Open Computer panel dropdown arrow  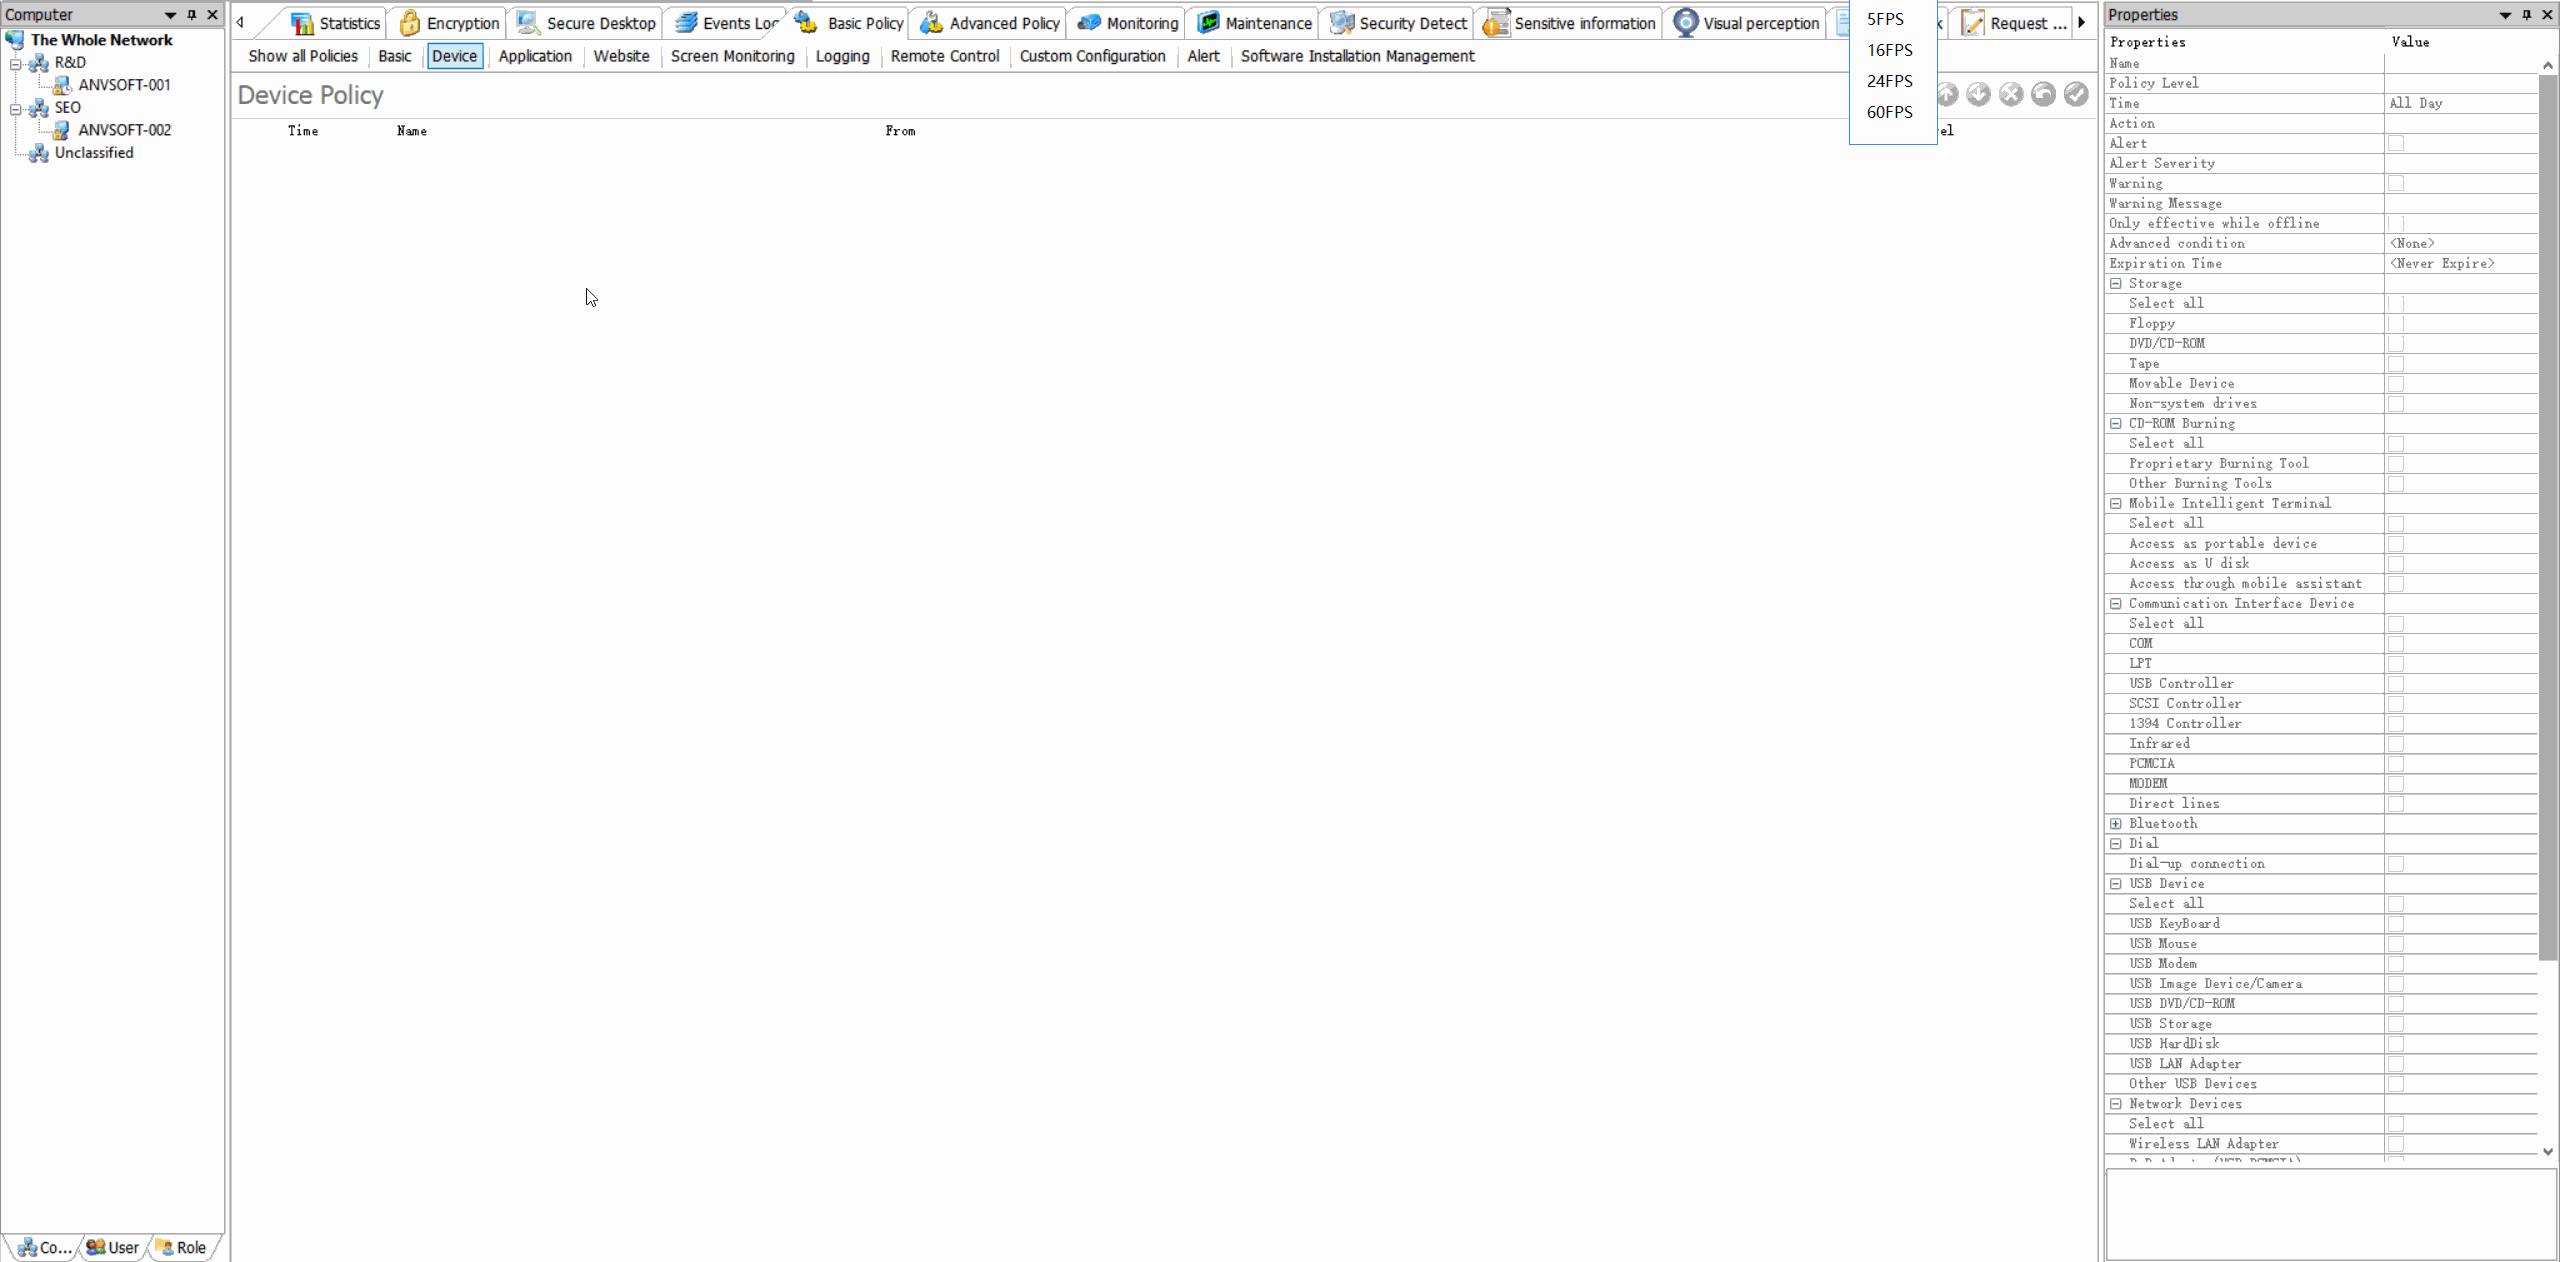click(170, 15)
